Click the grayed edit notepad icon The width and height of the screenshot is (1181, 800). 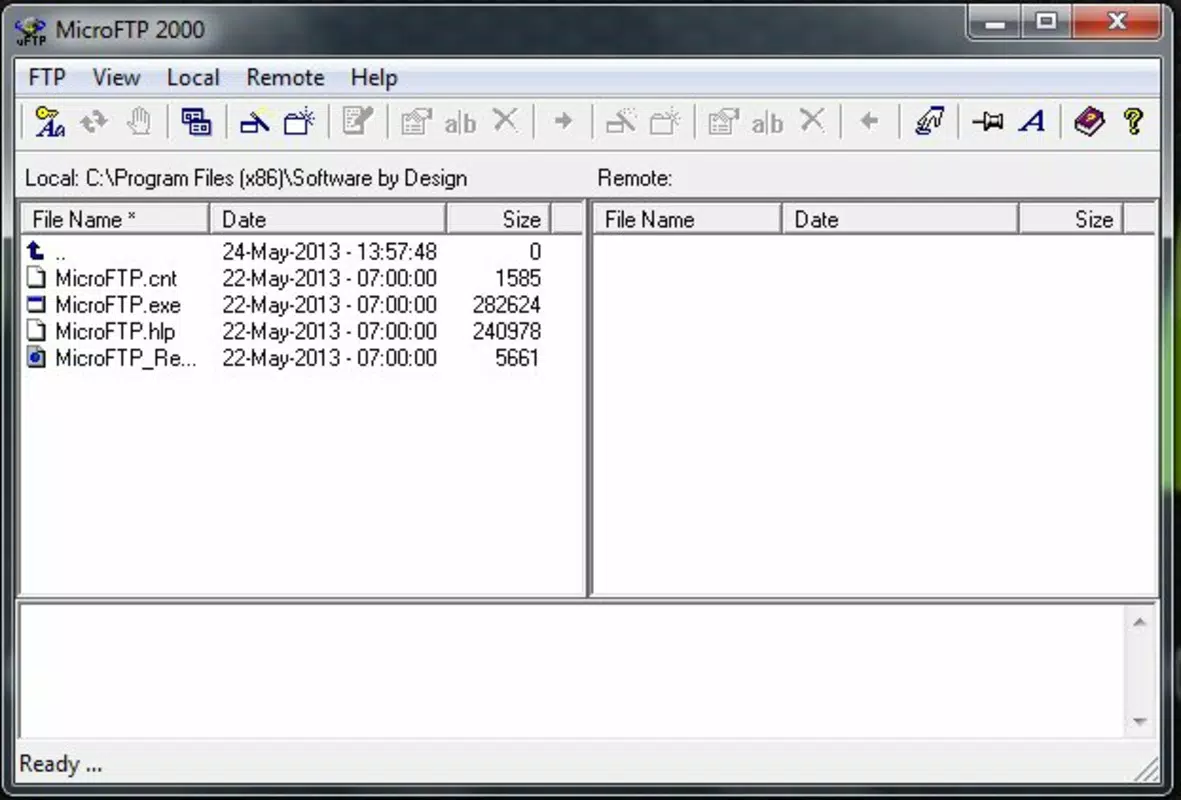(x=357, y=121)
